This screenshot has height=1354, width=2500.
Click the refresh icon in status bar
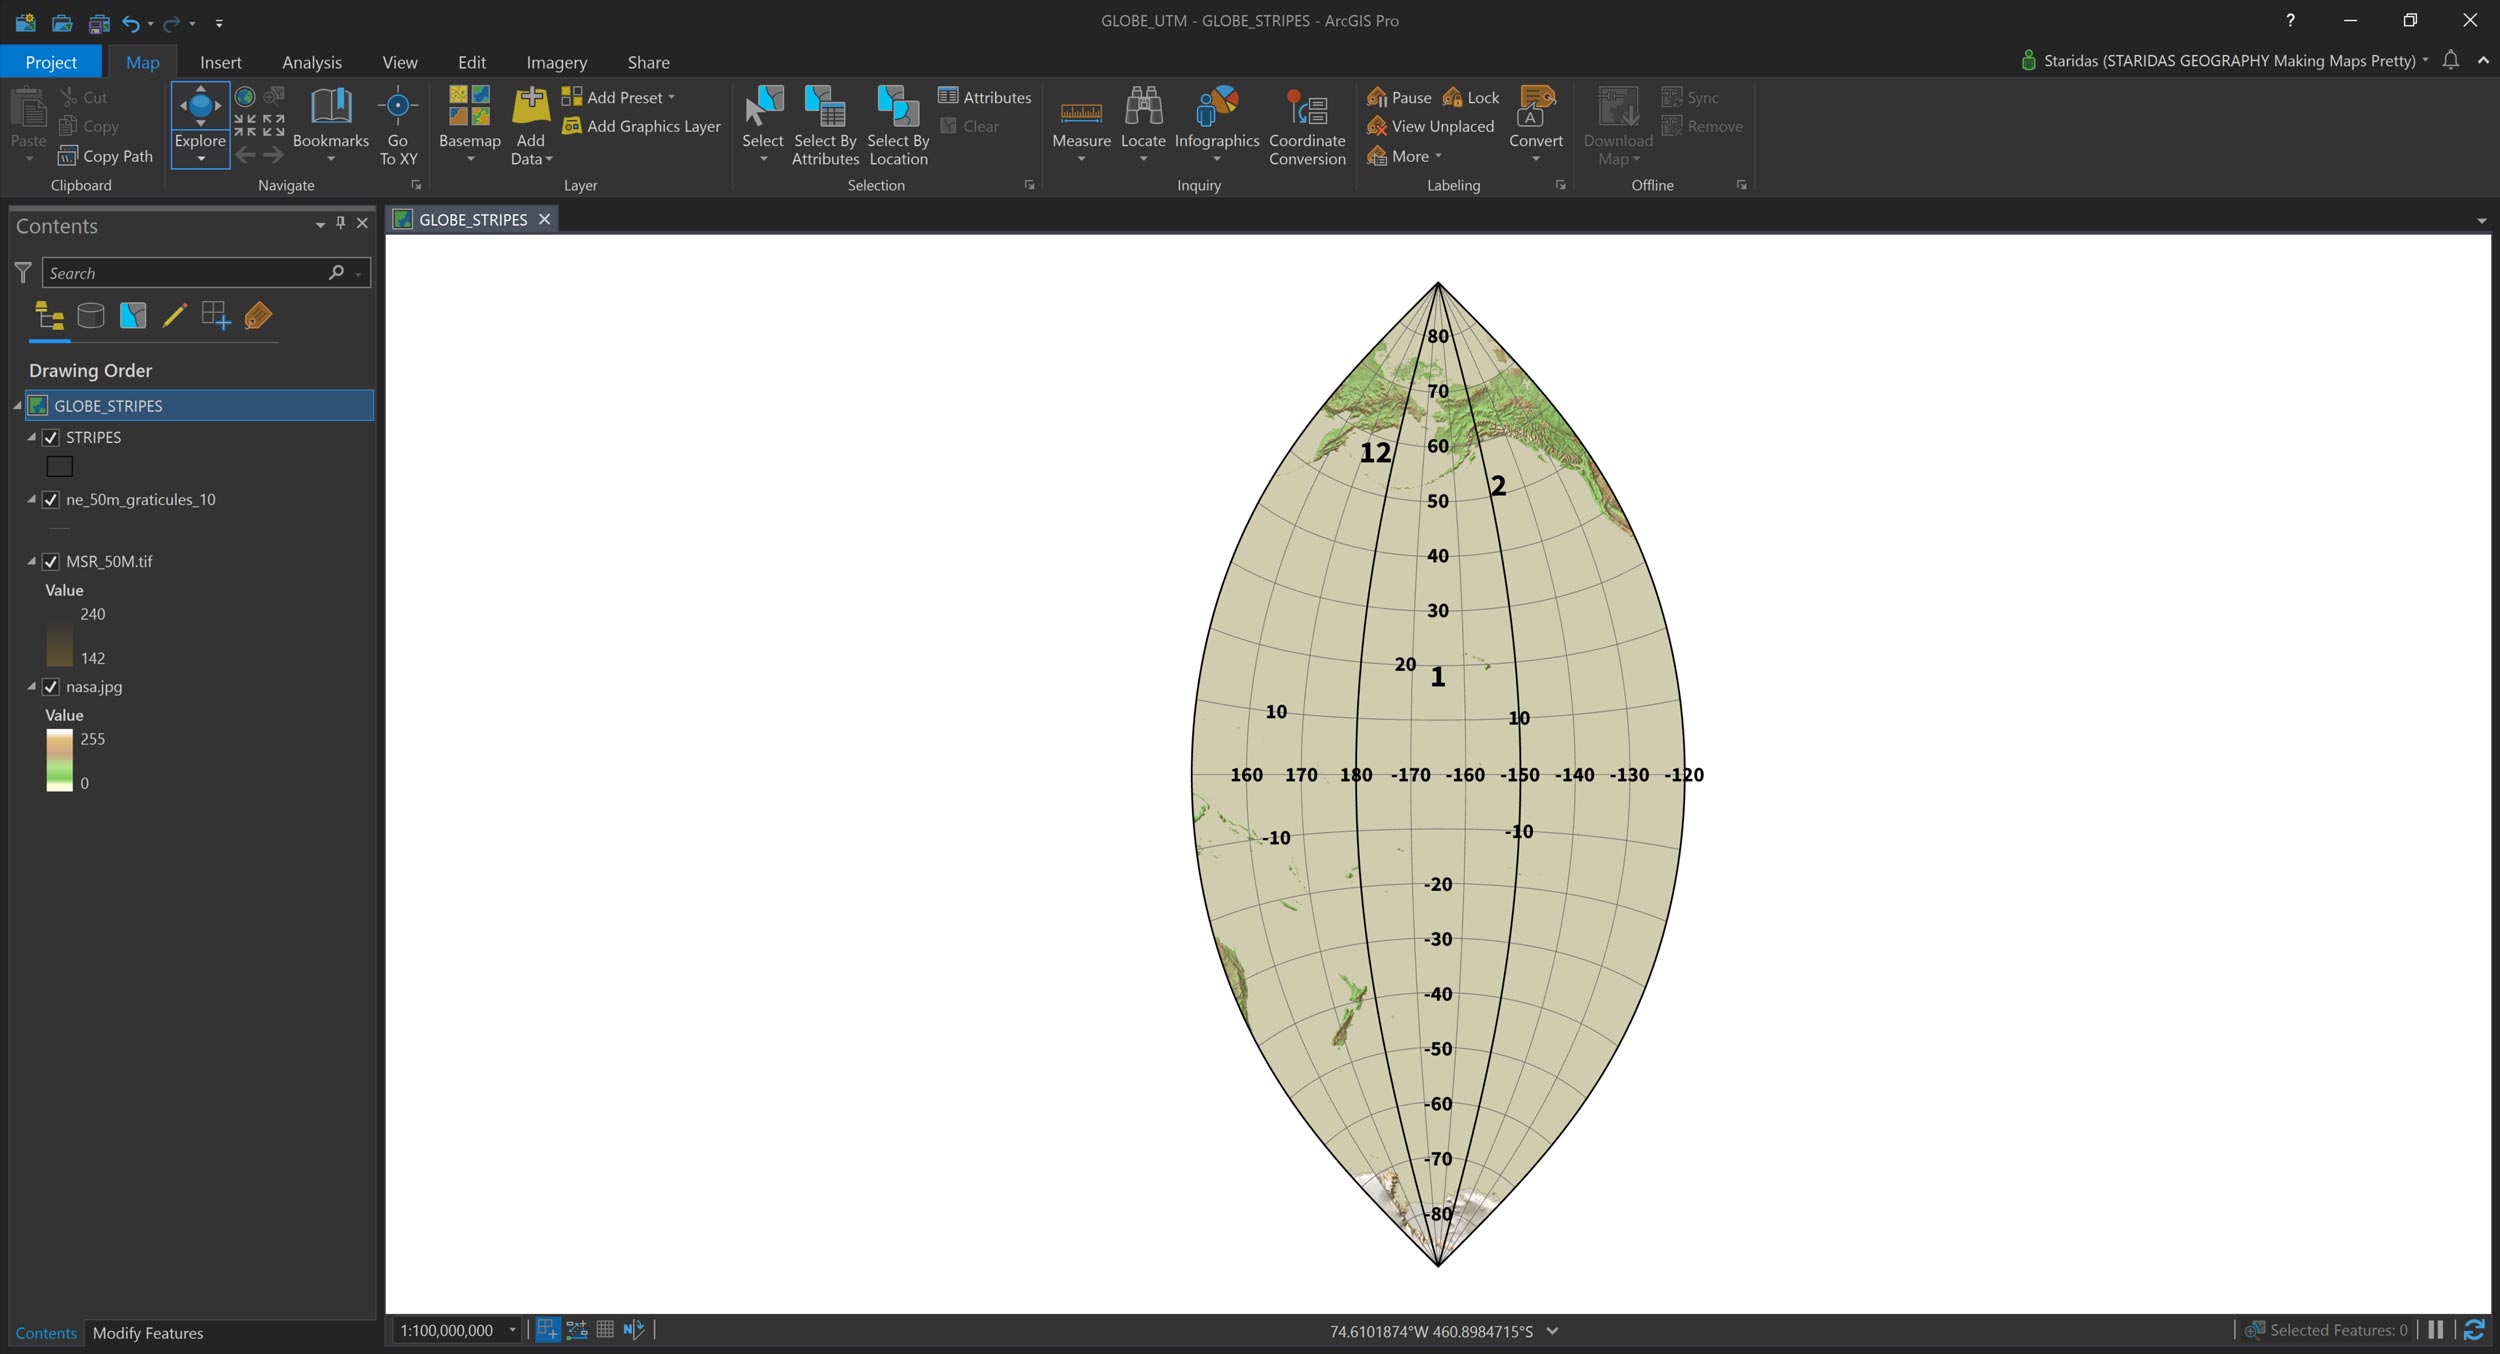pos(2474,1330)
